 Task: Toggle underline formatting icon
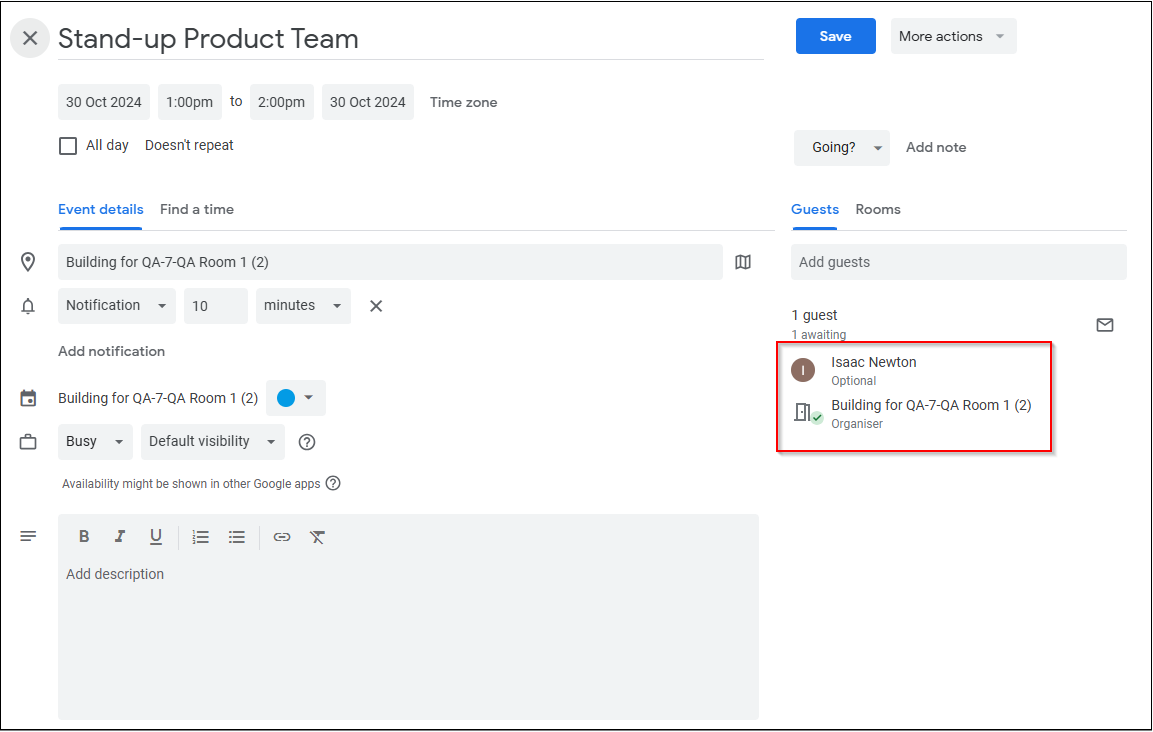pyautogui.click(x=155, y=537)
